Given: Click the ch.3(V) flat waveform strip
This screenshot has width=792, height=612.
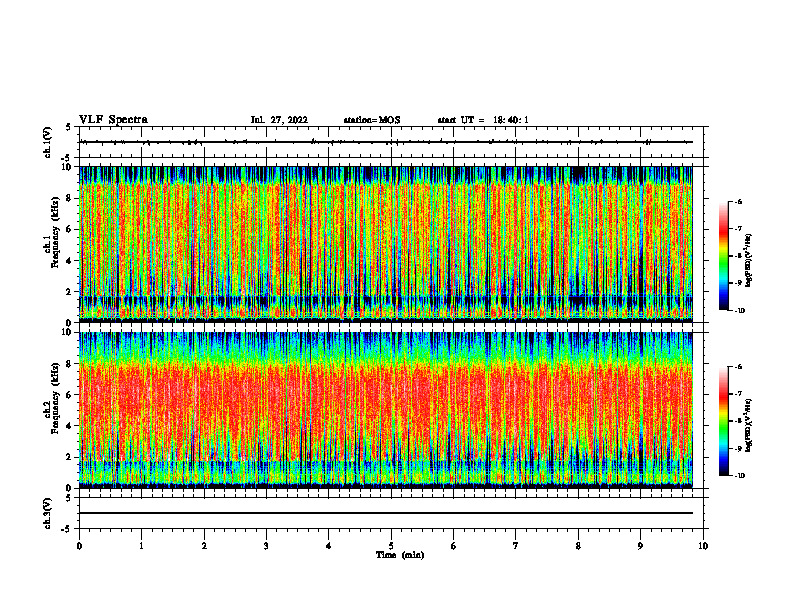Looking at the screenshot, I should tap(391, 513).
